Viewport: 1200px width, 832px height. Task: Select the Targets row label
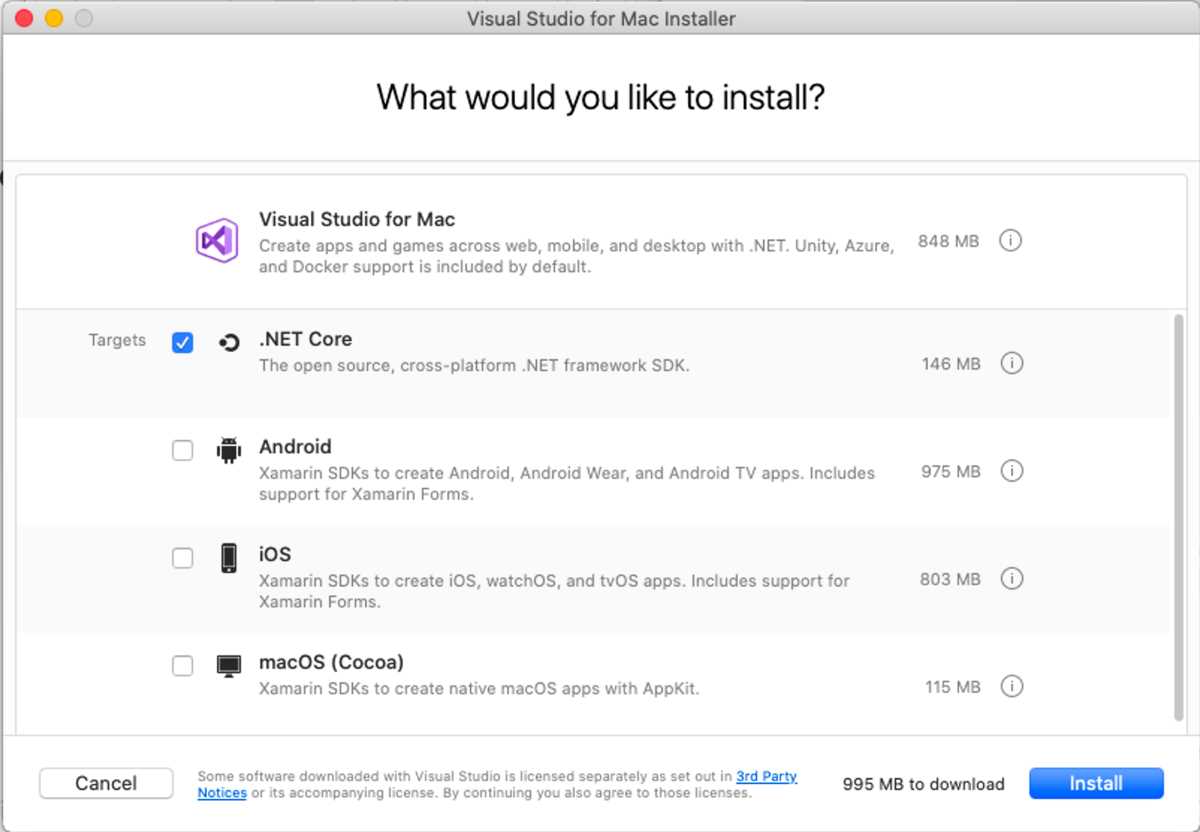click(x=117, y=340)
